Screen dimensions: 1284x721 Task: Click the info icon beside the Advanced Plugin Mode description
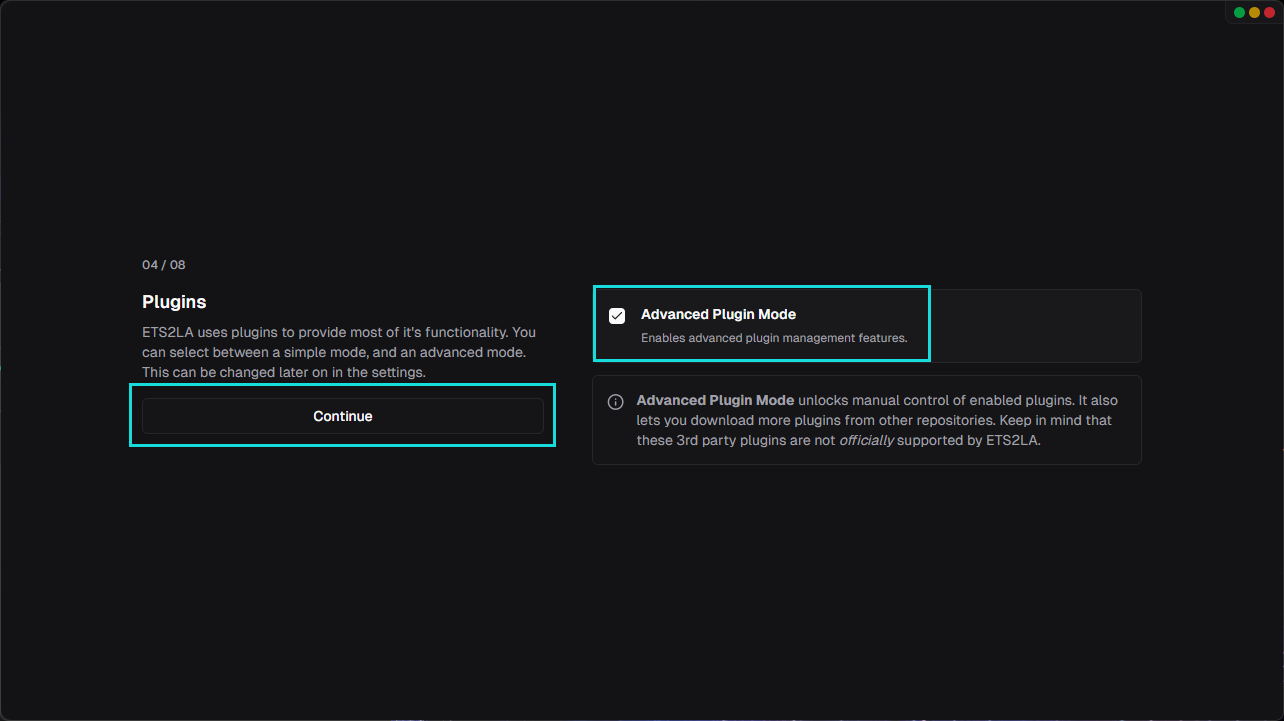click(616, 402)
